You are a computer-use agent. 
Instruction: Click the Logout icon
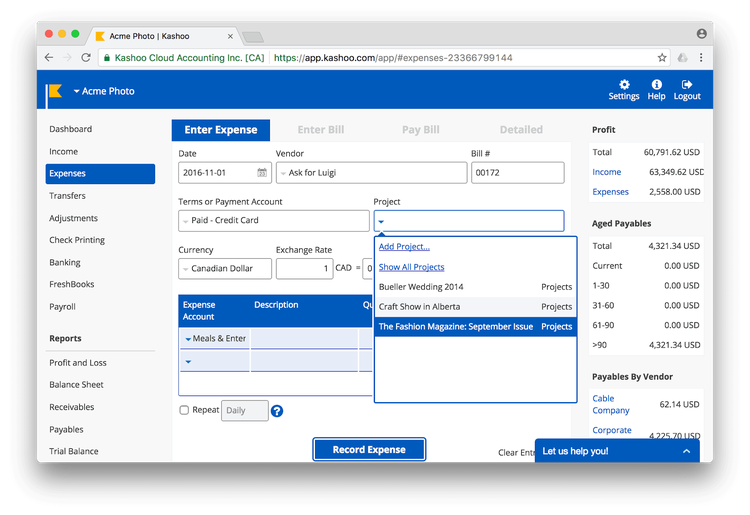coord(687,85)
